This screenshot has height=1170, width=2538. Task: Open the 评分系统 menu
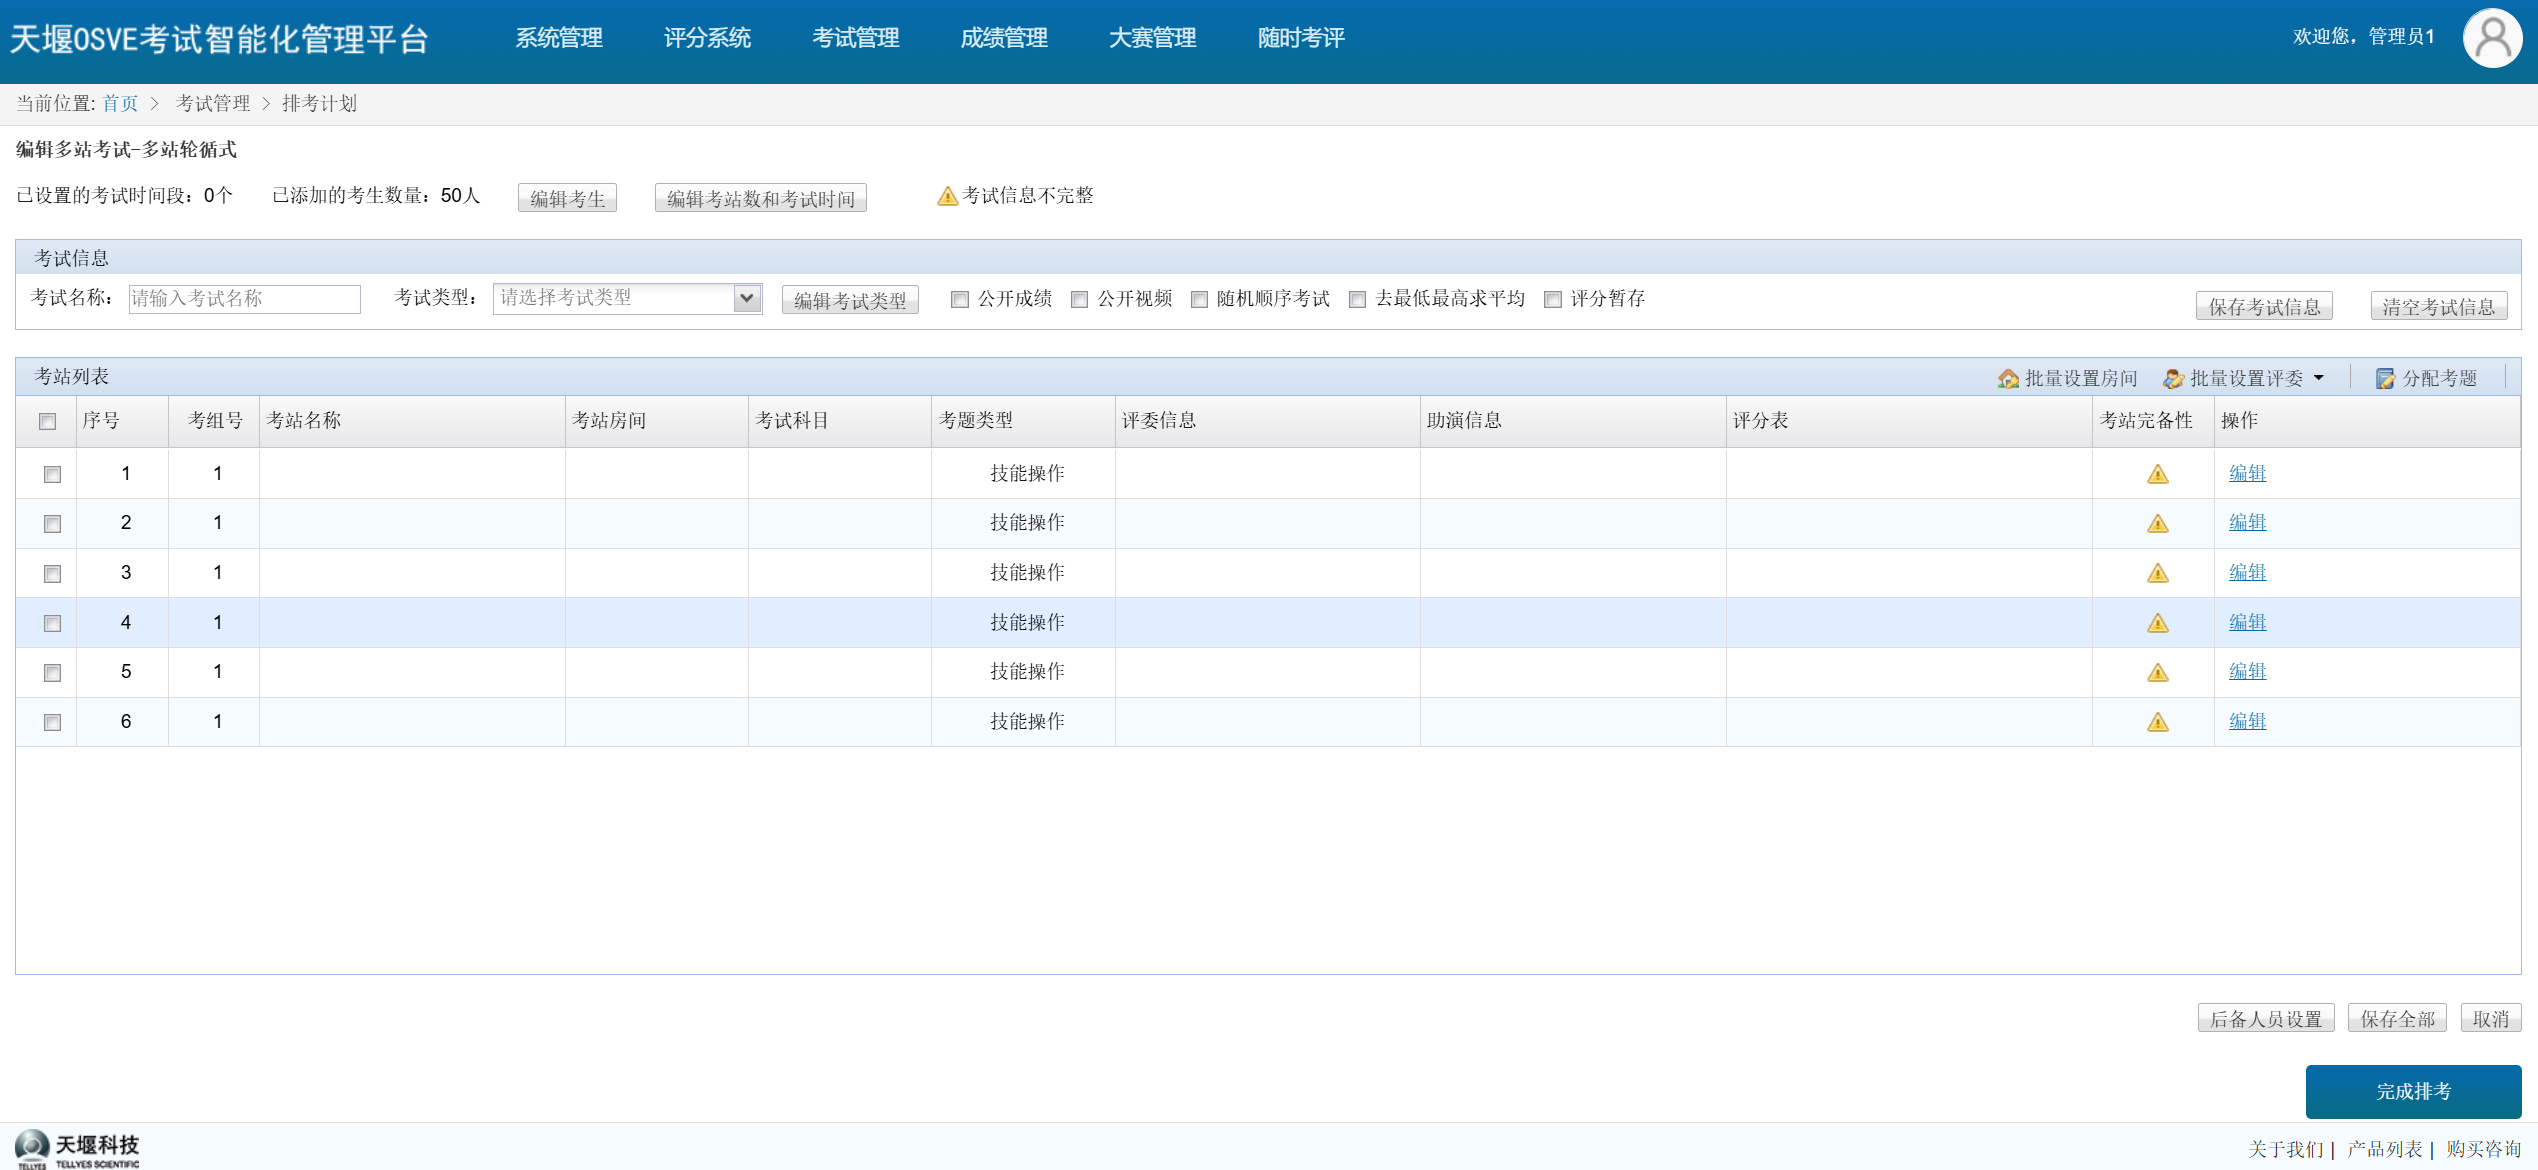(x=707, y=38)
